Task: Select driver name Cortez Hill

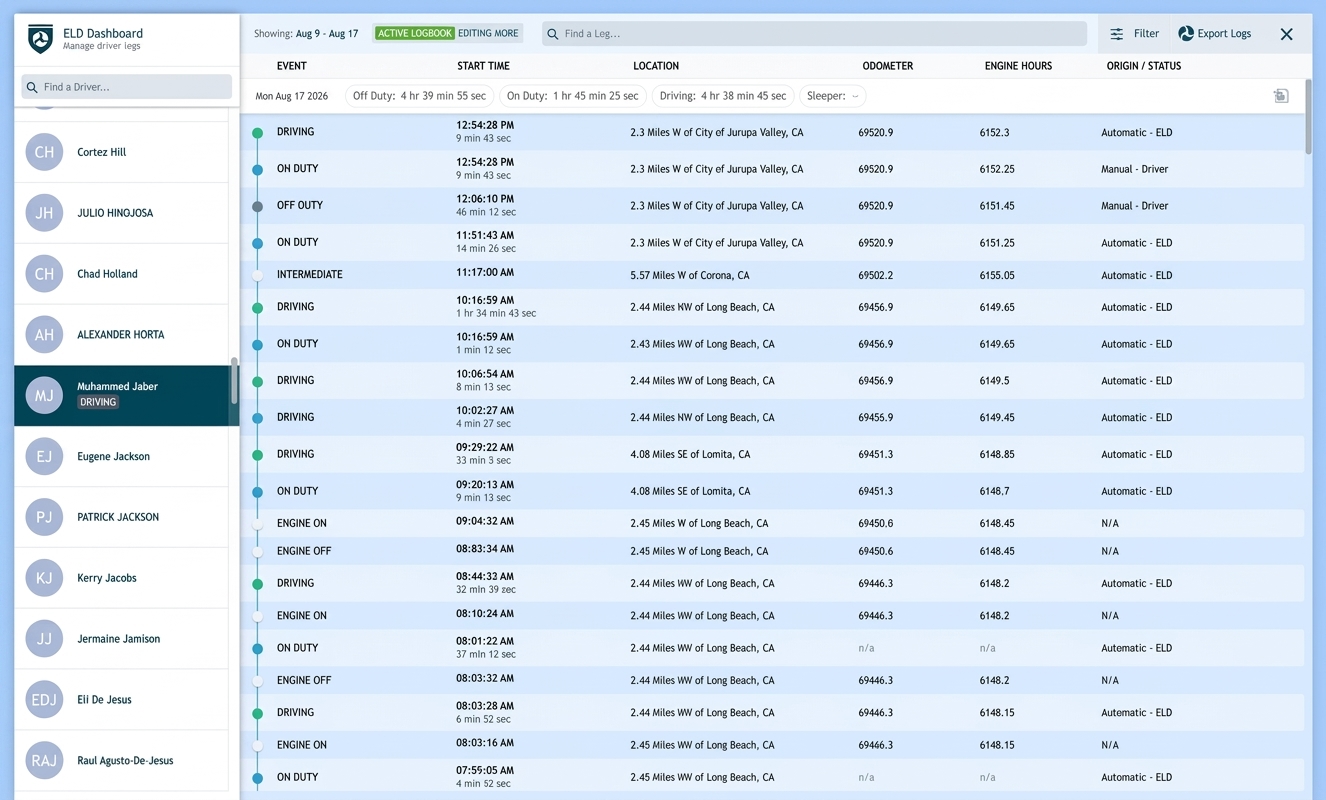Action: click(x=101, y=152)
